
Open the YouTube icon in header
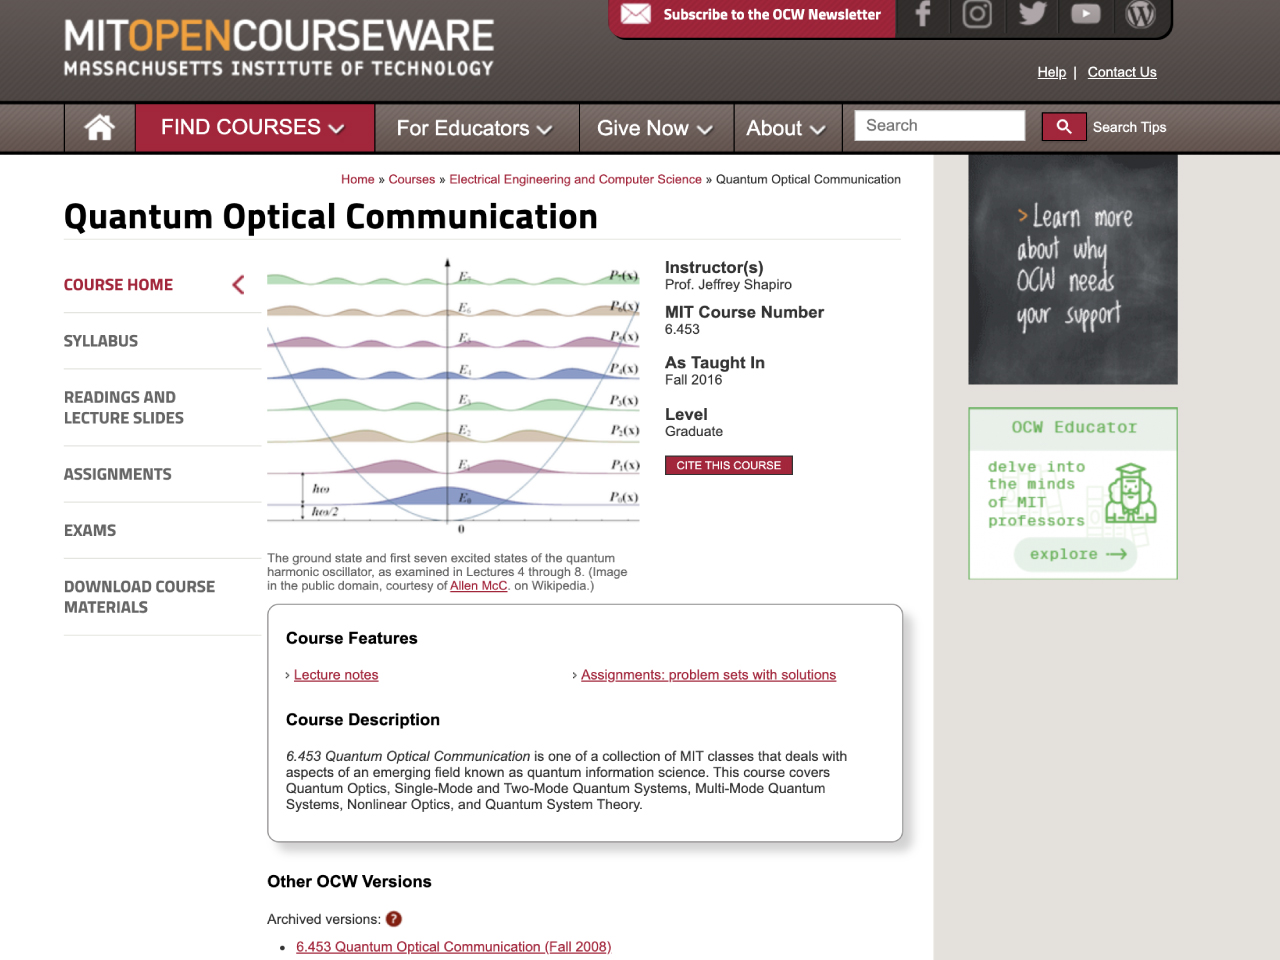[x=1086, y=14]
